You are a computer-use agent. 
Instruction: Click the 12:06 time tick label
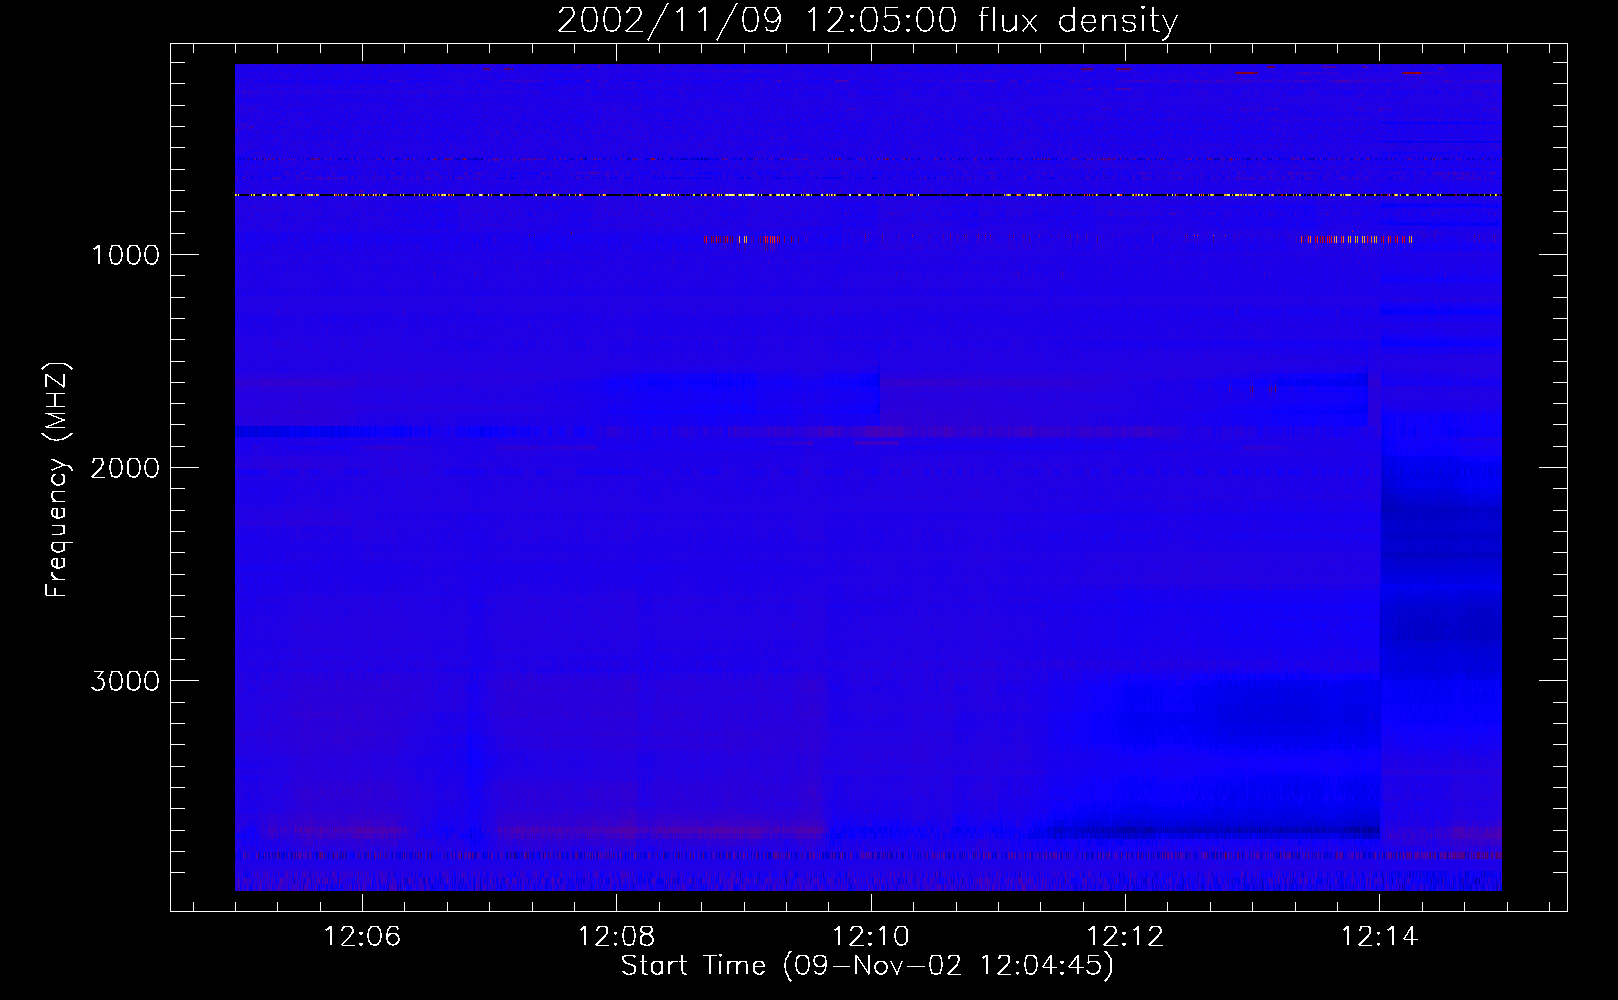362,937
